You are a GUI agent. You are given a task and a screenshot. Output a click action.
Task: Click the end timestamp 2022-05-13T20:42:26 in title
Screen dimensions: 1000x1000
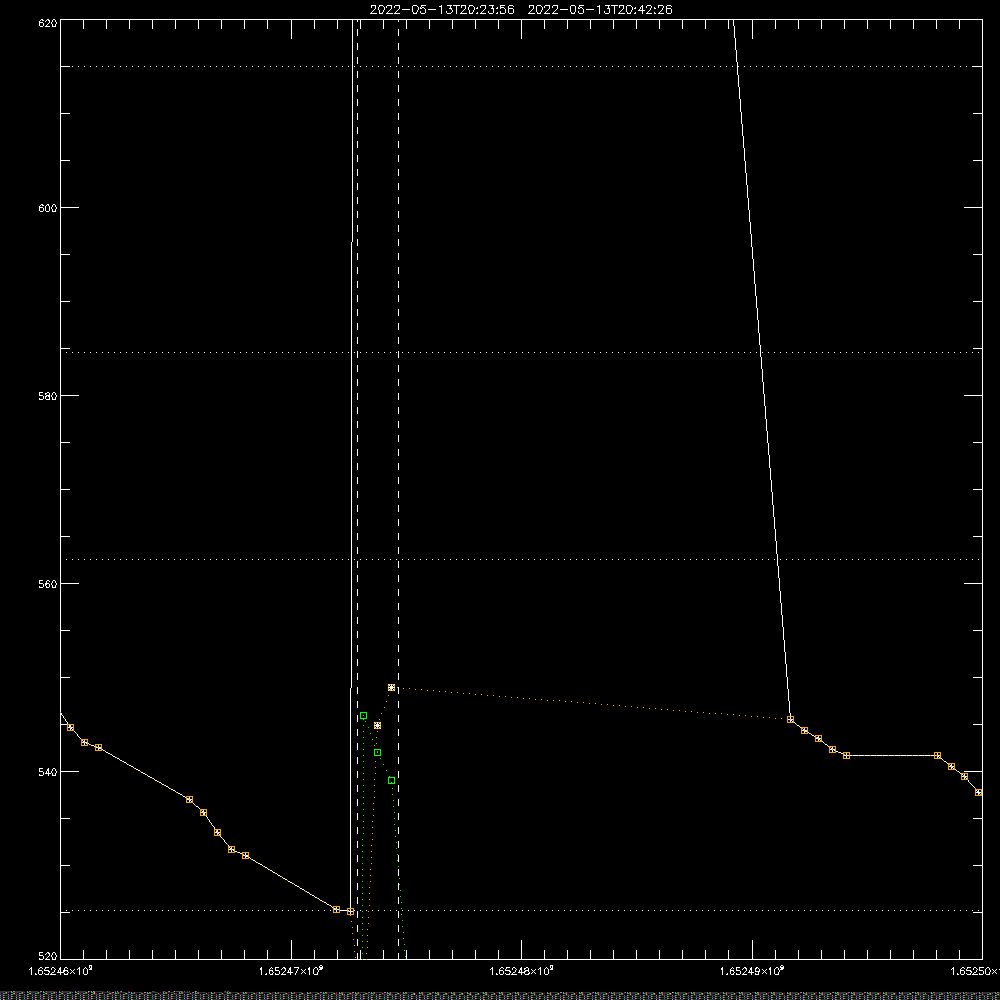pos(600,10)
